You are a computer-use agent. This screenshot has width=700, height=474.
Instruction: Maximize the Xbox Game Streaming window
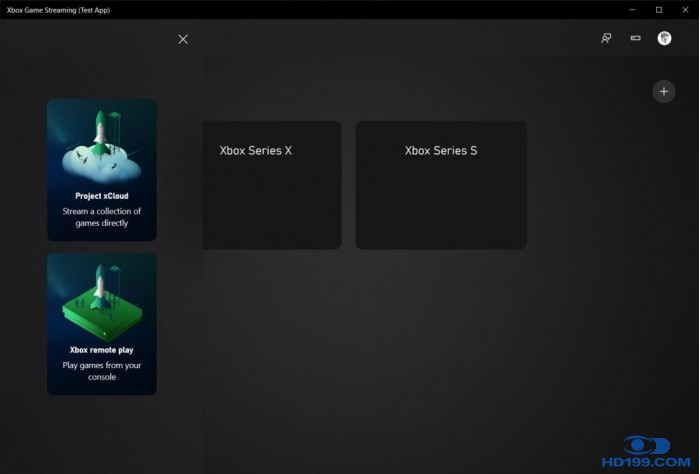coord(659,10)
